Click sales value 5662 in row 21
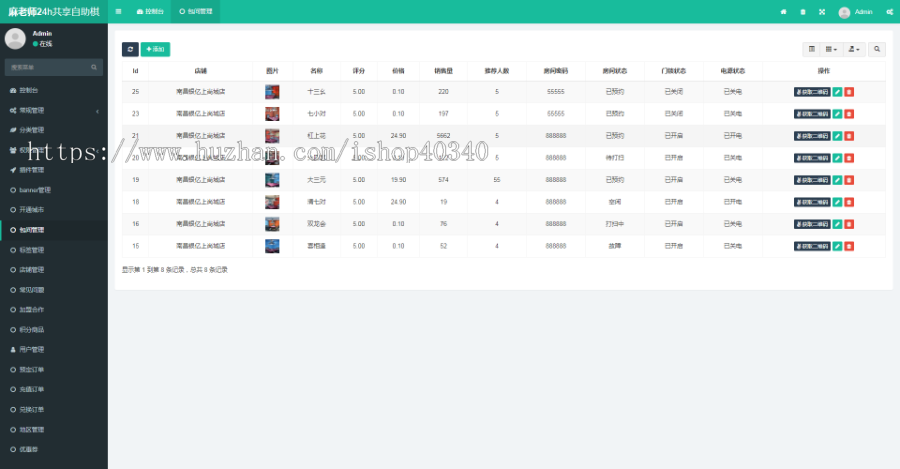This screenshot has width=900, height=469. coord(444,136)
